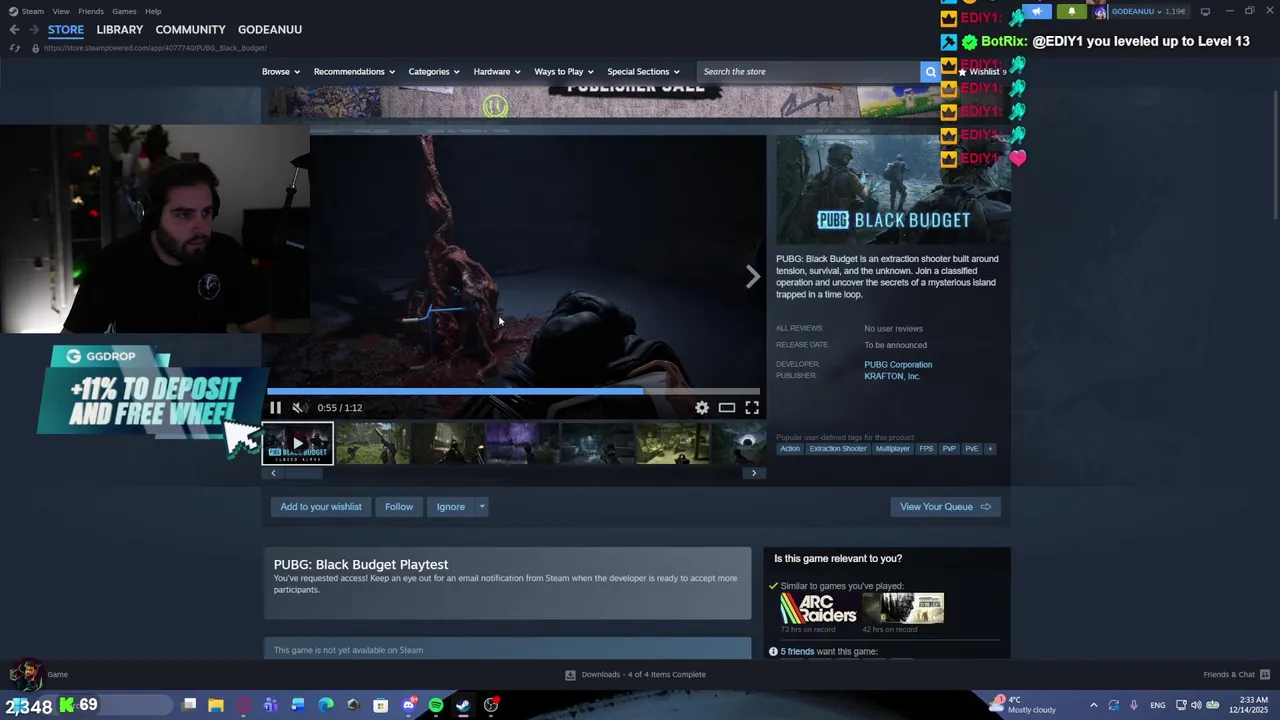Viewport: 1280px width, 720px height.
Task: Expand the Ways to Play dropdown
Action: (564, 71)
